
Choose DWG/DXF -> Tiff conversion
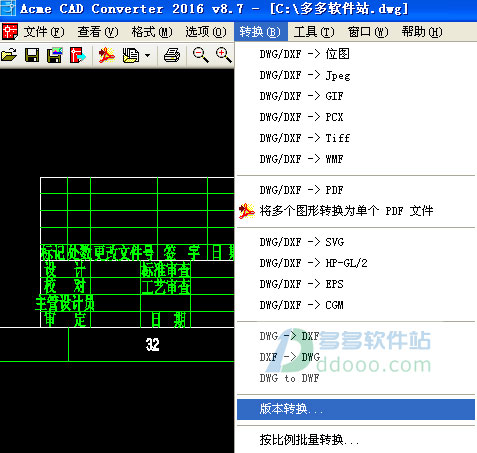(x=356, y=138)
